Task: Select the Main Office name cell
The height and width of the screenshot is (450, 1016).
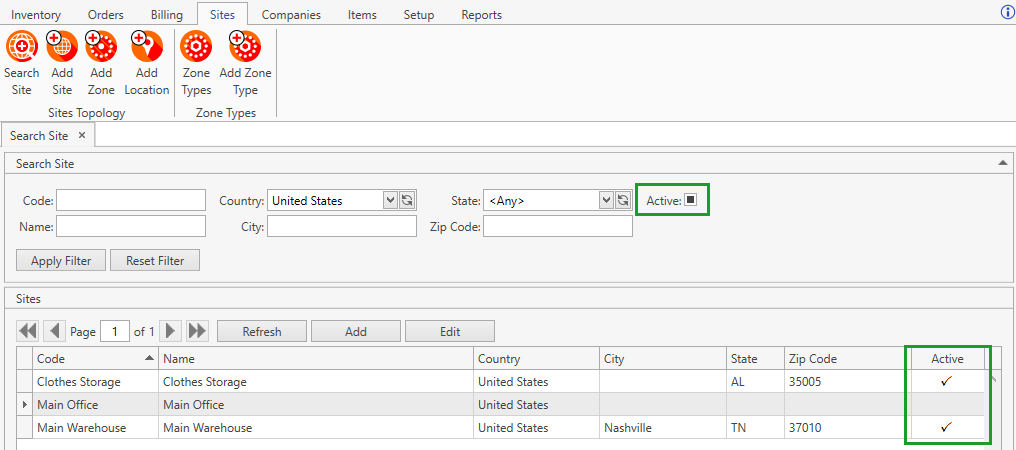Action: (x=316, y=405)
